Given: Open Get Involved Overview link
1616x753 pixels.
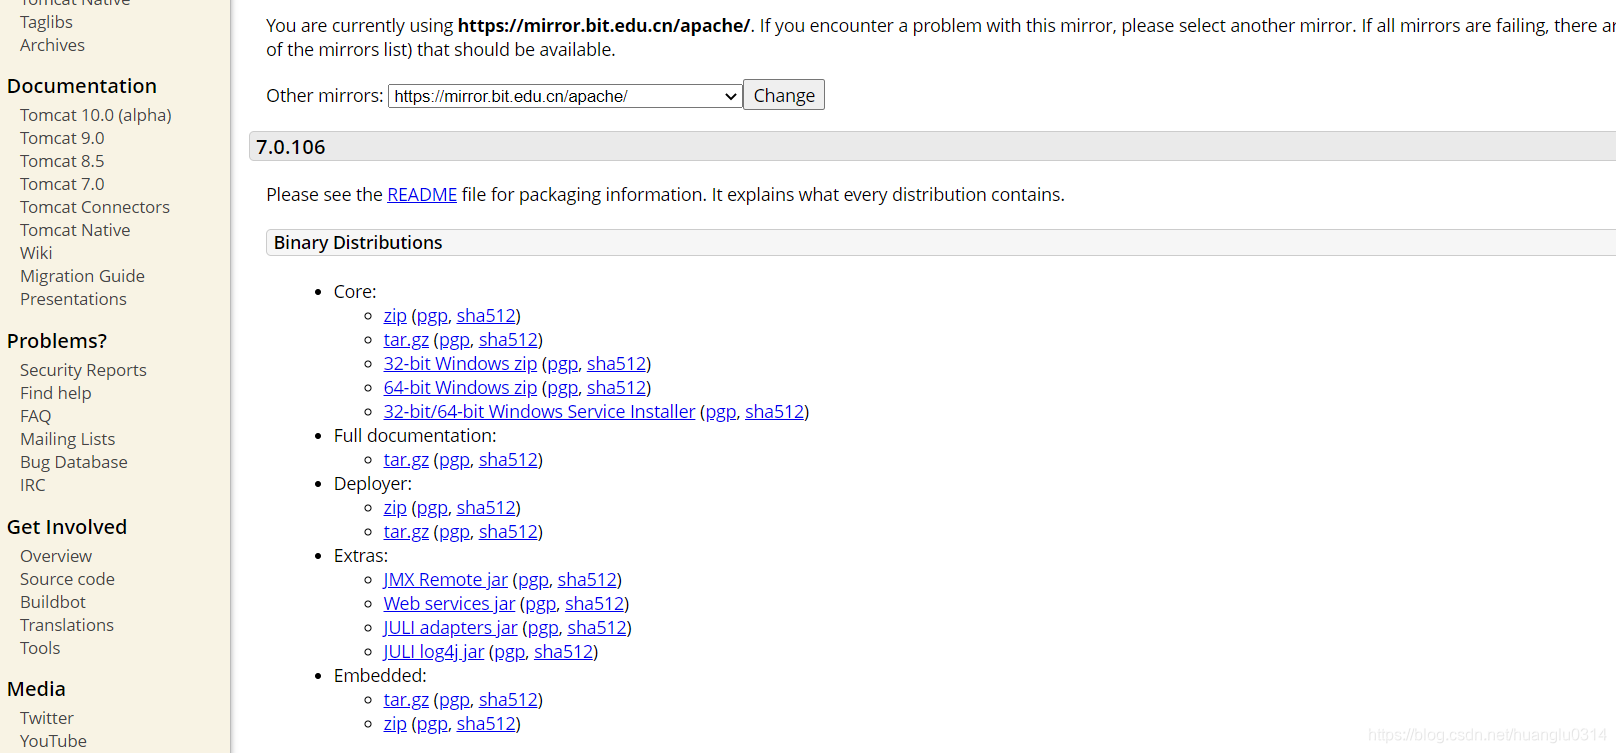Looking at the screenshot, I should 56,556.
